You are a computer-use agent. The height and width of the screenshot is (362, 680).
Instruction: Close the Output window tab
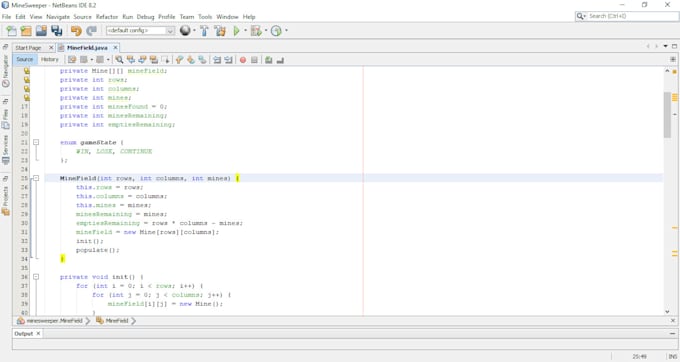tap(38, 333)
